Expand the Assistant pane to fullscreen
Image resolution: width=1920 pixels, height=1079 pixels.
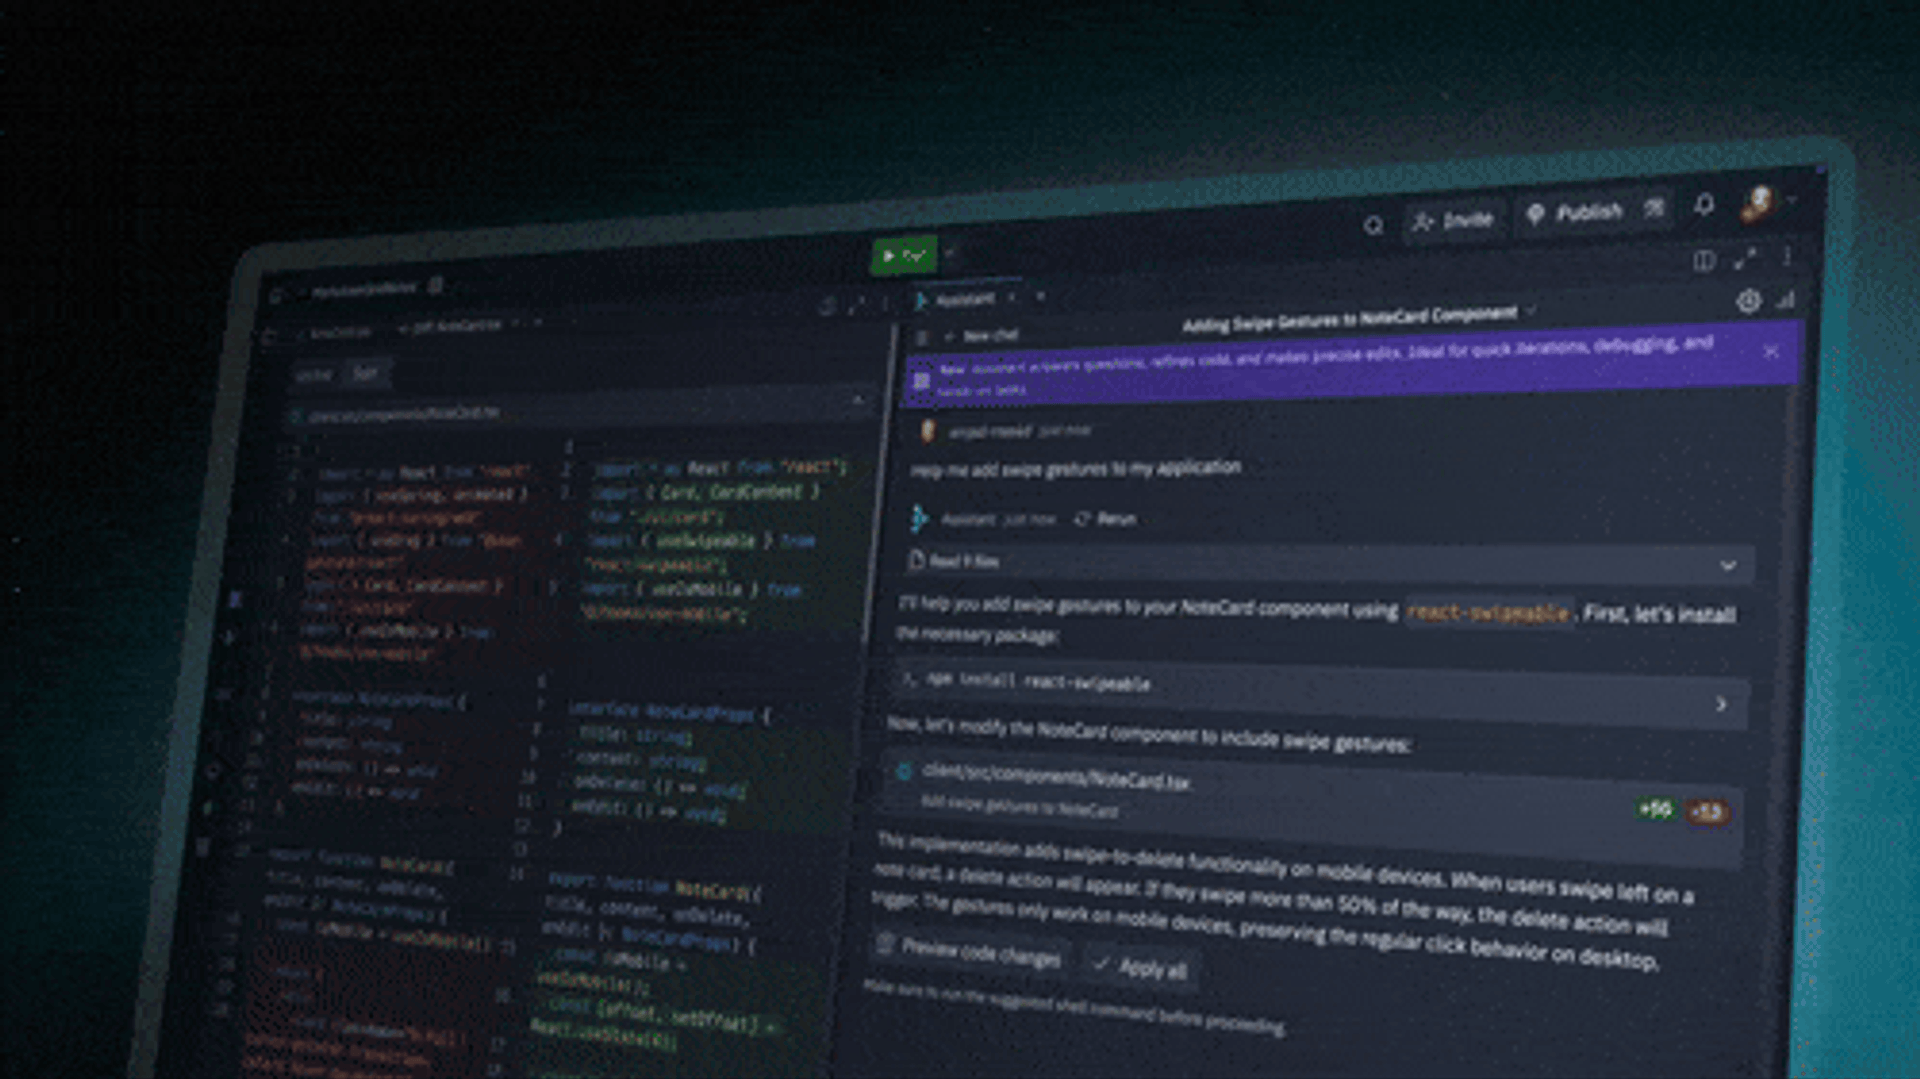[x=1745, y=259]
